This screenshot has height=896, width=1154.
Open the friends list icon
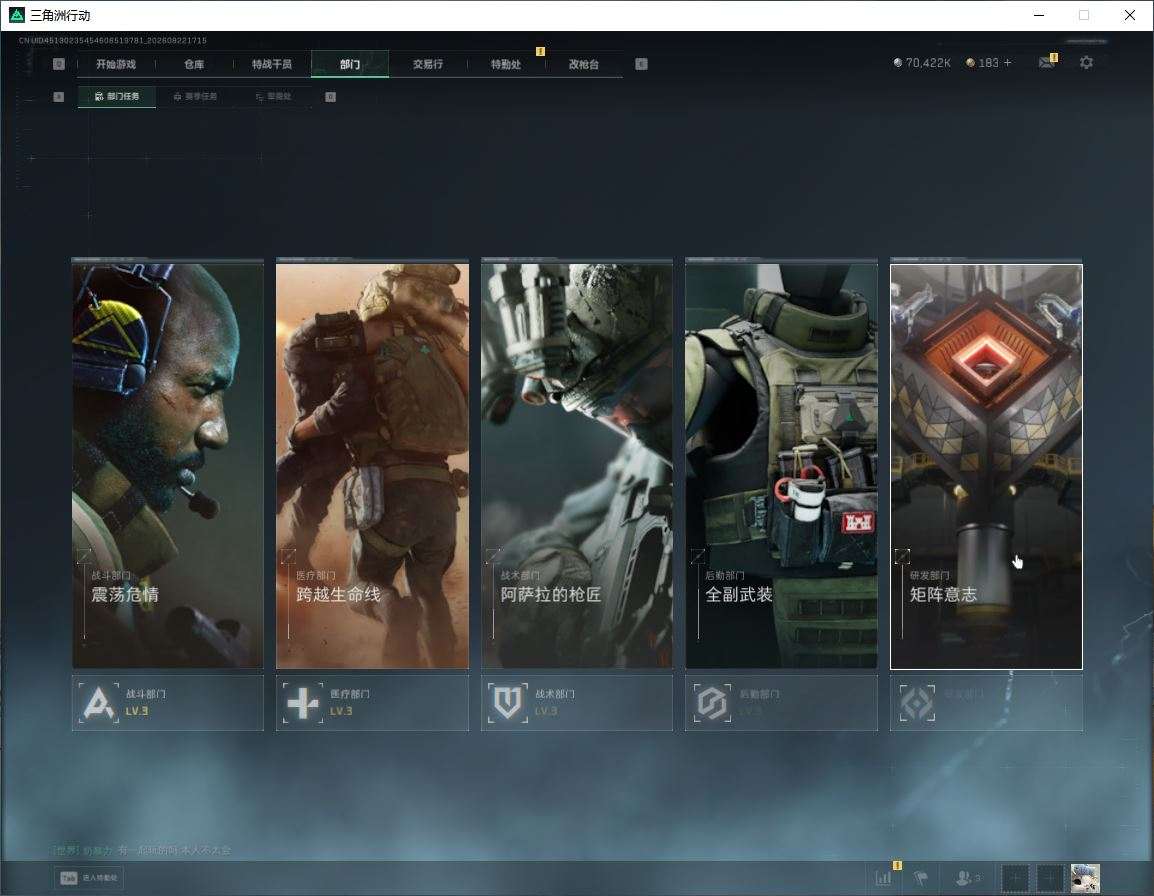point(967,878)
